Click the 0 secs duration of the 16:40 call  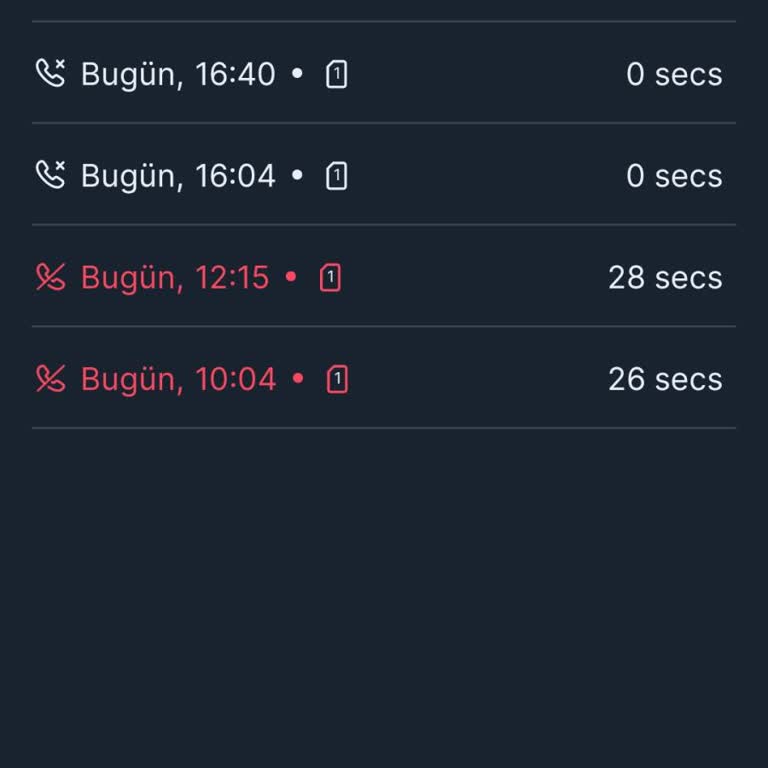pos(674,74)
